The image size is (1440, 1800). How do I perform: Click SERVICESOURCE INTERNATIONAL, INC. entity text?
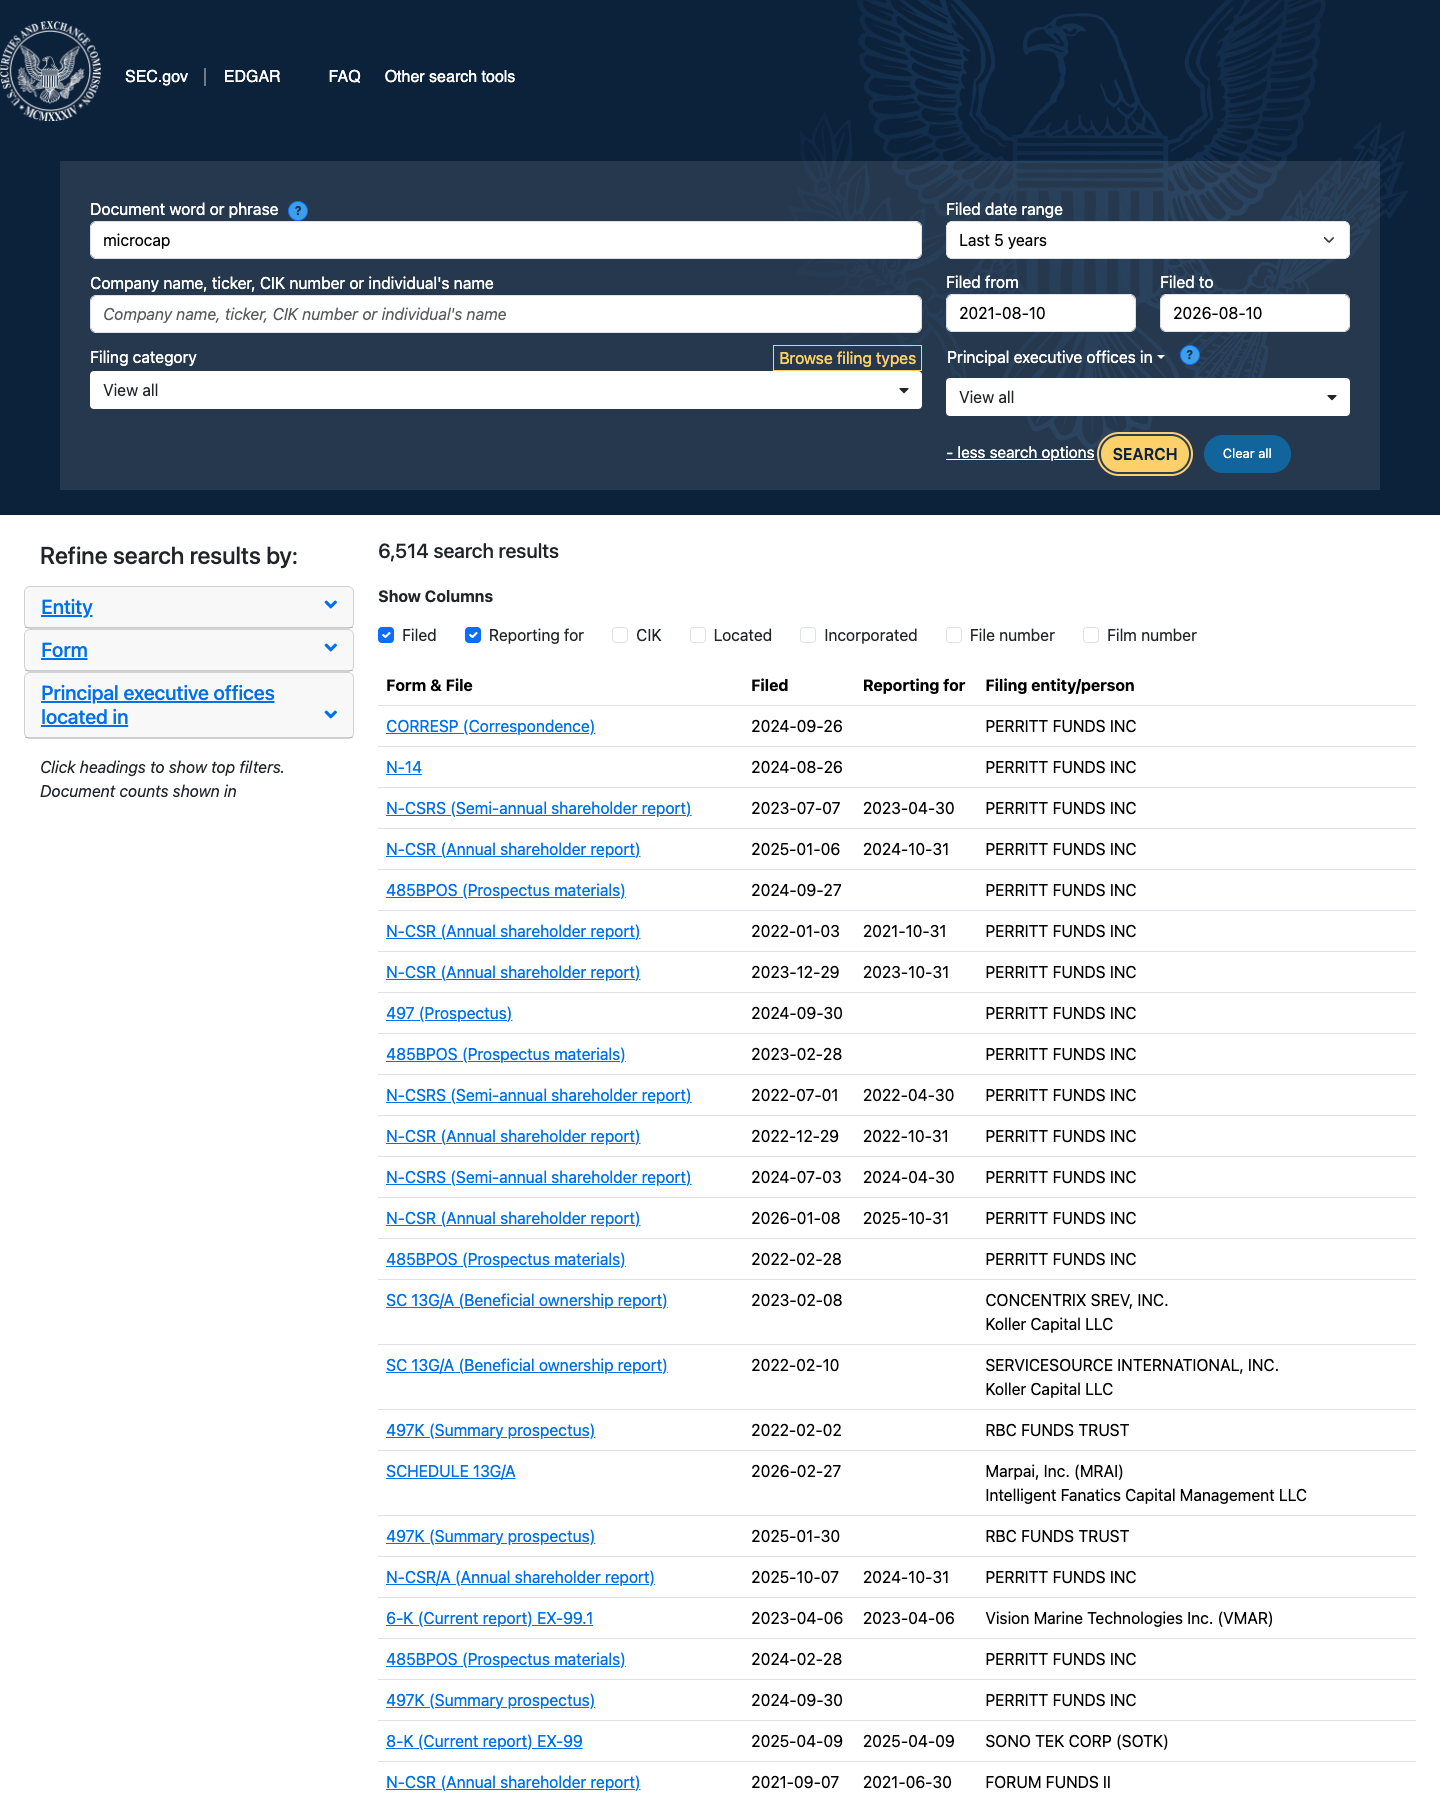[1132, 1365]
